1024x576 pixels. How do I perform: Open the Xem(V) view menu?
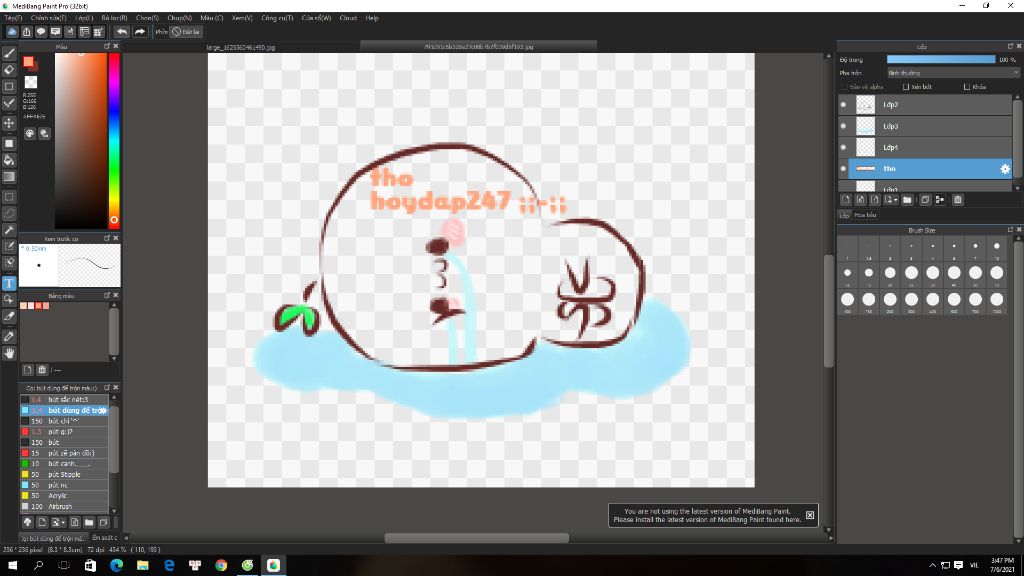pos(242,18)
